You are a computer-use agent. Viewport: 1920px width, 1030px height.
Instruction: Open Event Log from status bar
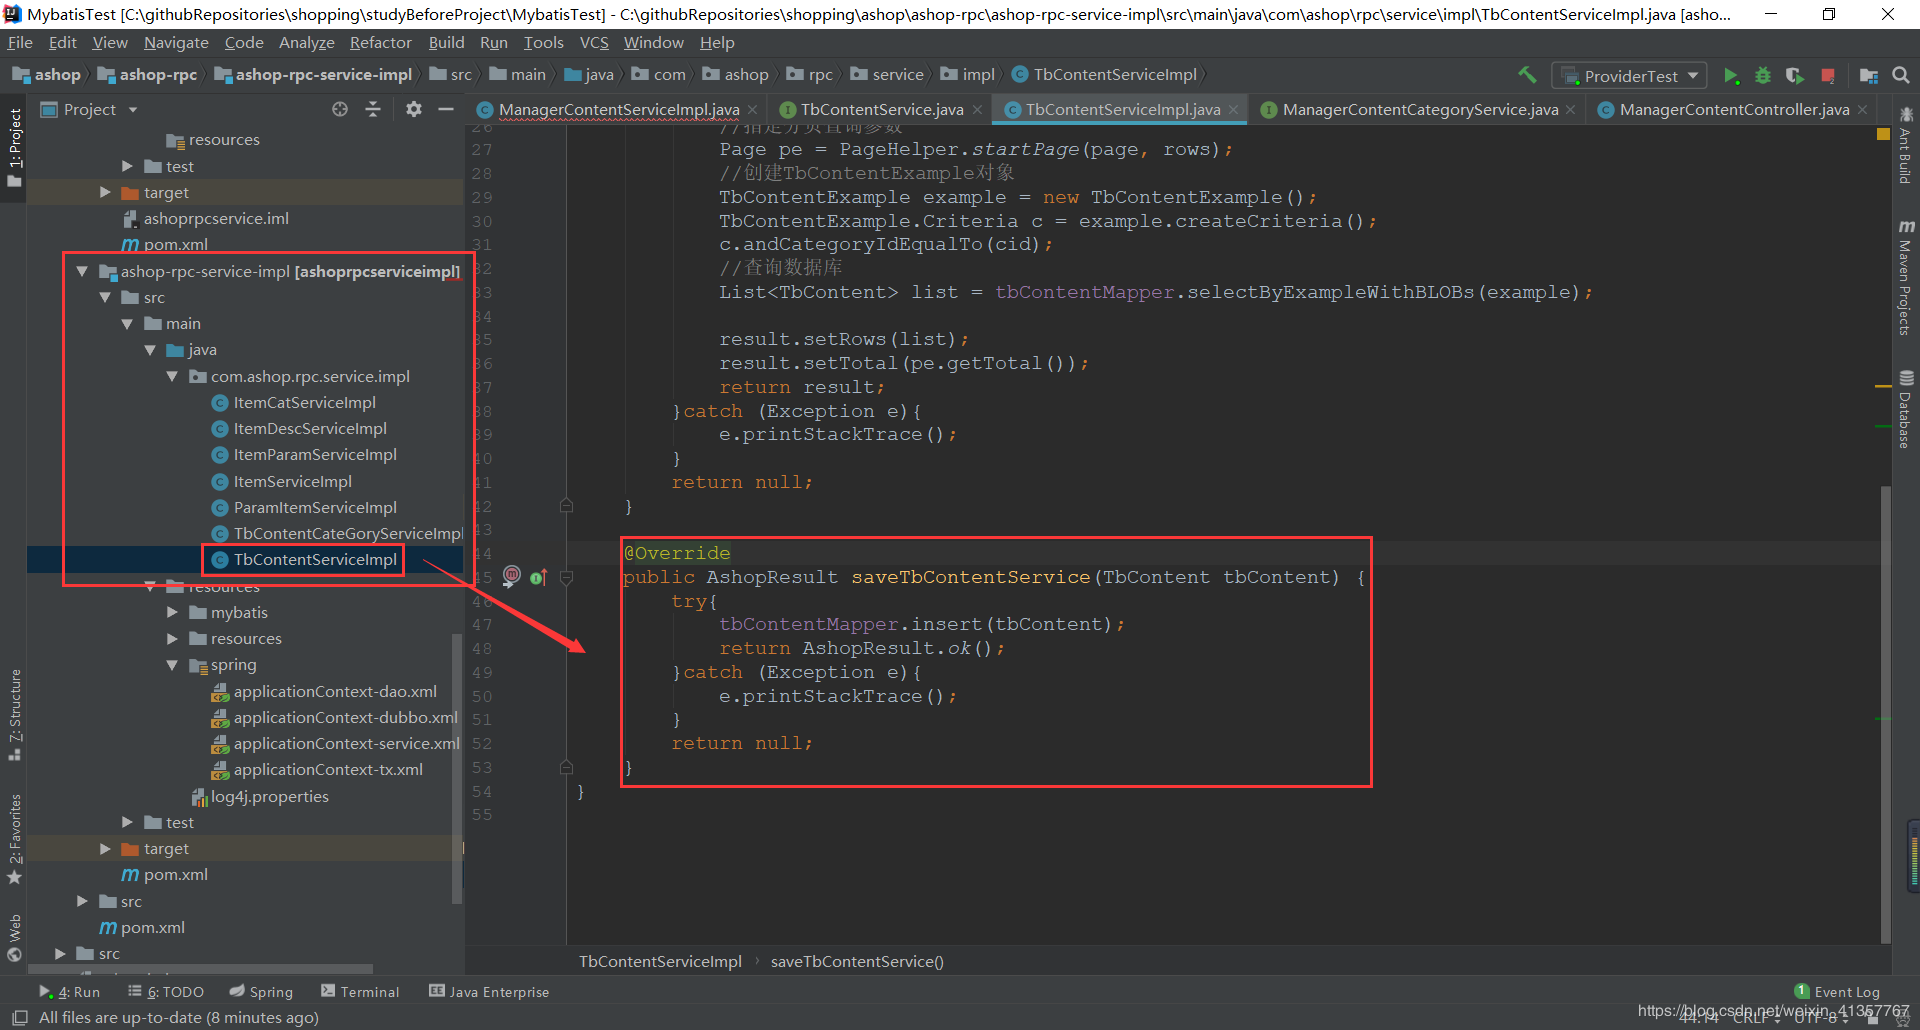pos(1837,992)
